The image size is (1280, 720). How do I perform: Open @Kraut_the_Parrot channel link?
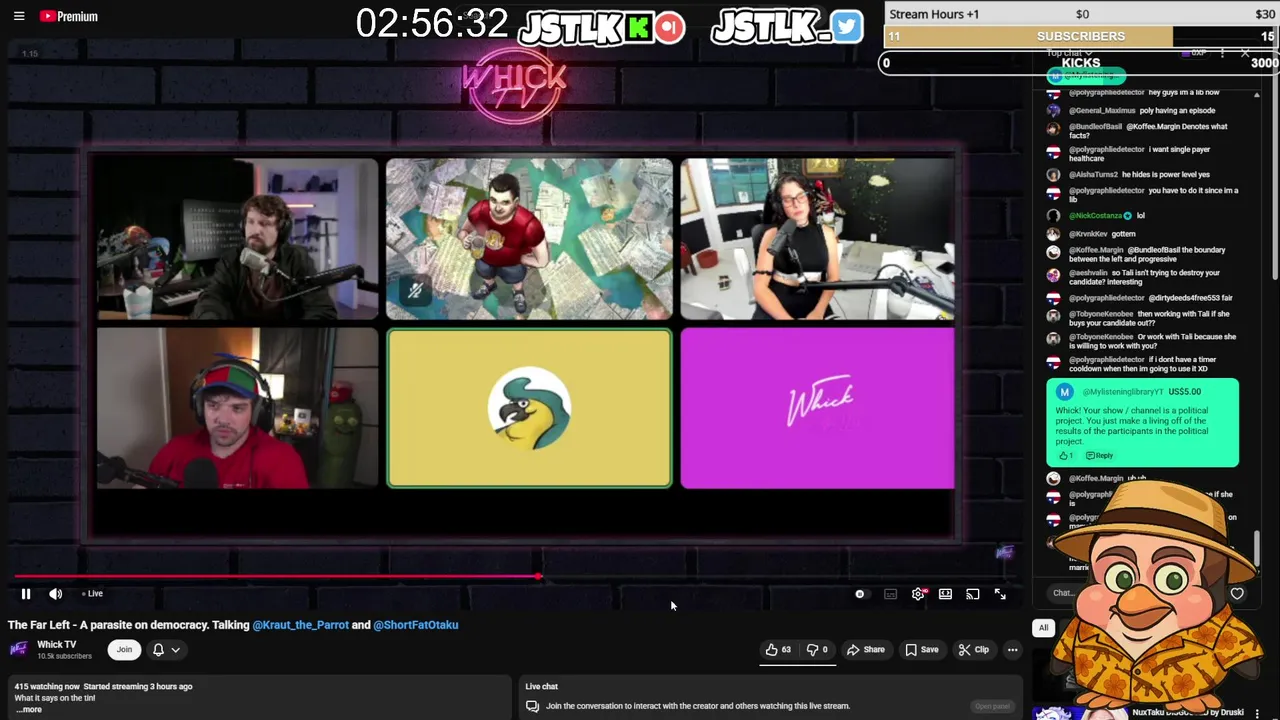click(x=301, y=625)
